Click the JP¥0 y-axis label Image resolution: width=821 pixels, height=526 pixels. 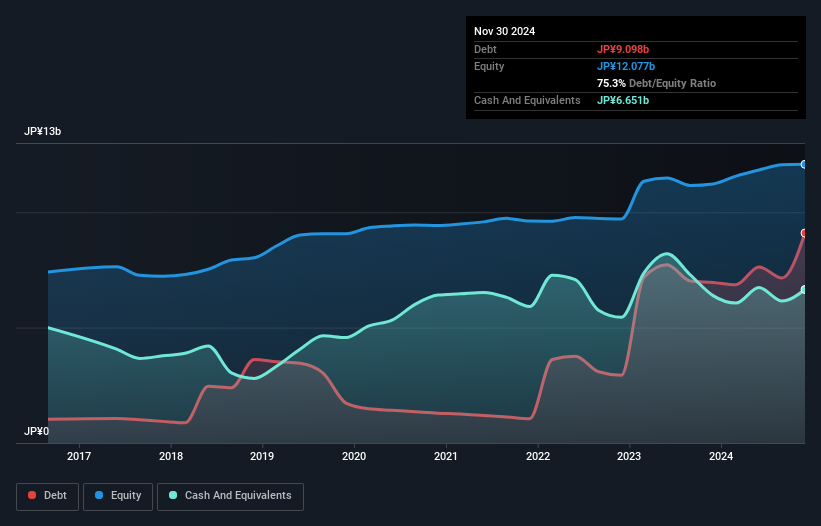(37, 431)
